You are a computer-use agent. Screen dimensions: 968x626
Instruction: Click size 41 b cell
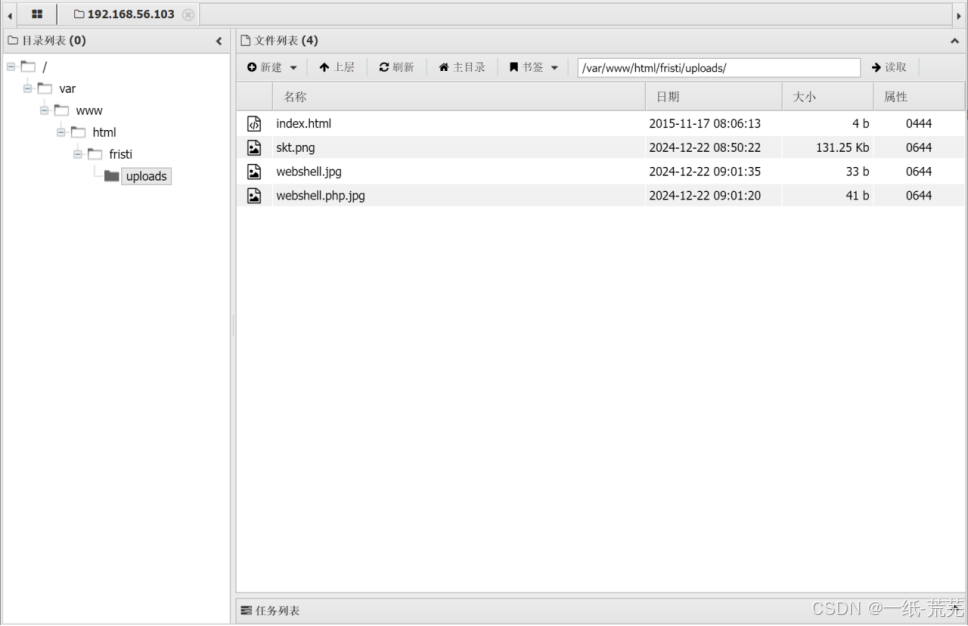857,196
